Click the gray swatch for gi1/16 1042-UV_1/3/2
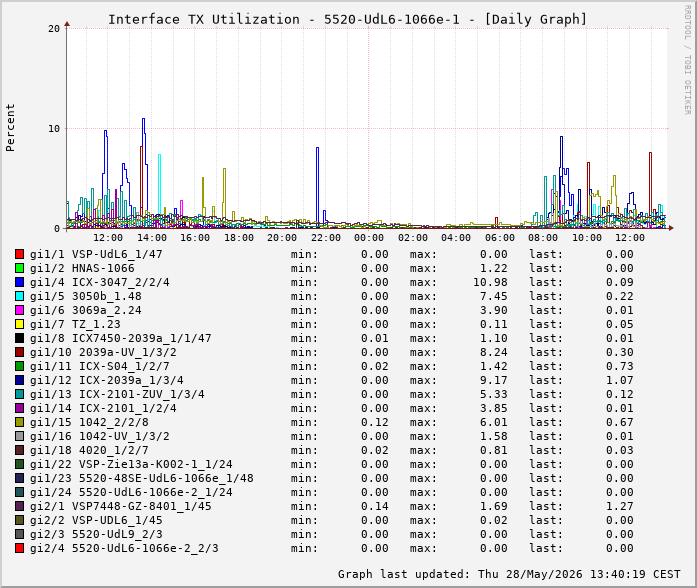697x588 pixels. [19, 436]
